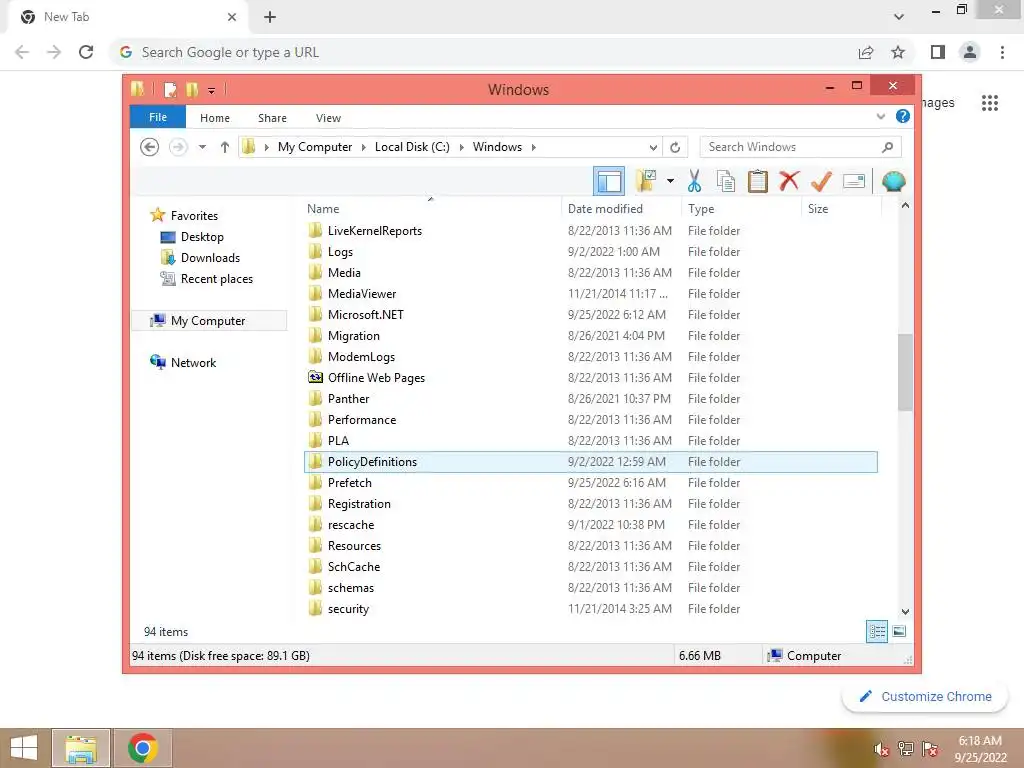Open the File menu tab

(x=158, y=117)
